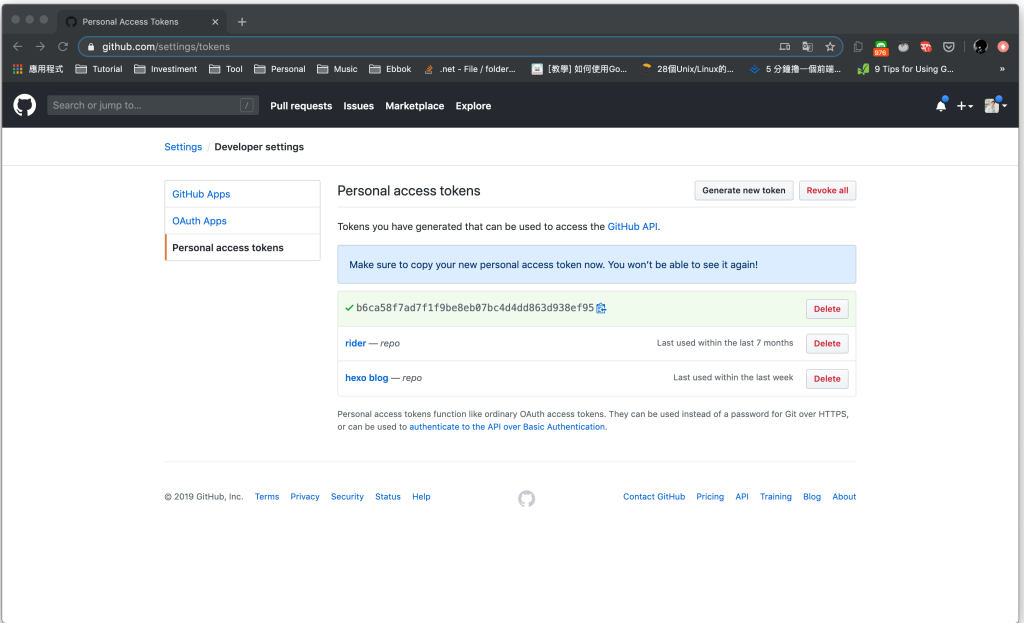Click the footer GitHub logo mark
Viewport: 1024px width, 623px height.
(526, 499)
